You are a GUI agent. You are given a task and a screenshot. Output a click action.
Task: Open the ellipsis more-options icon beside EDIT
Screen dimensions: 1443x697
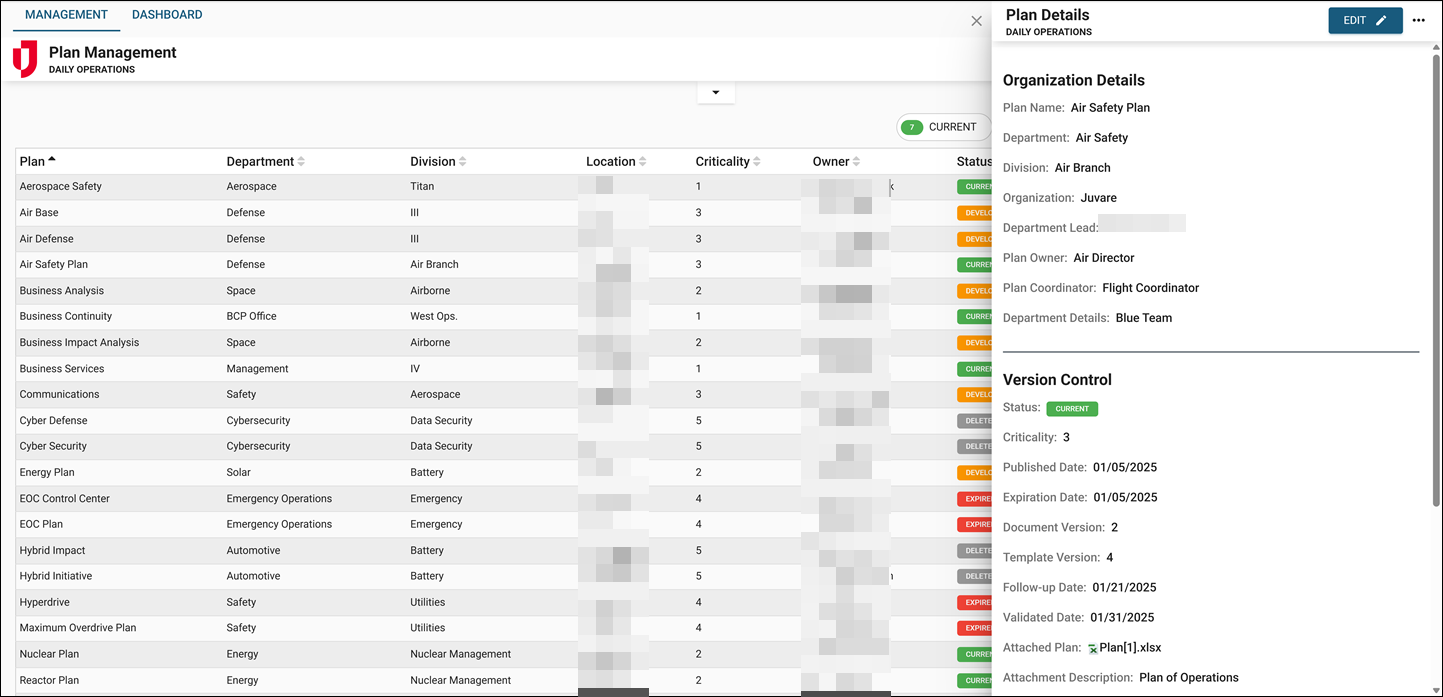(1419, 20)
